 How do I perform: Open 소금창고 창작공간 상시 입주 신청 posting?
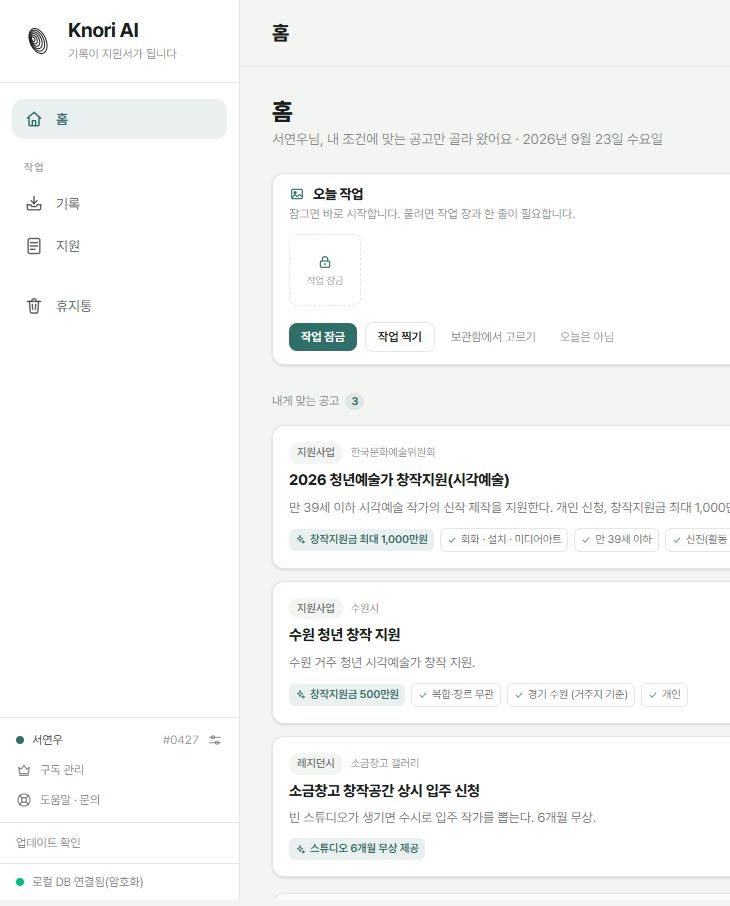(384, 790)
